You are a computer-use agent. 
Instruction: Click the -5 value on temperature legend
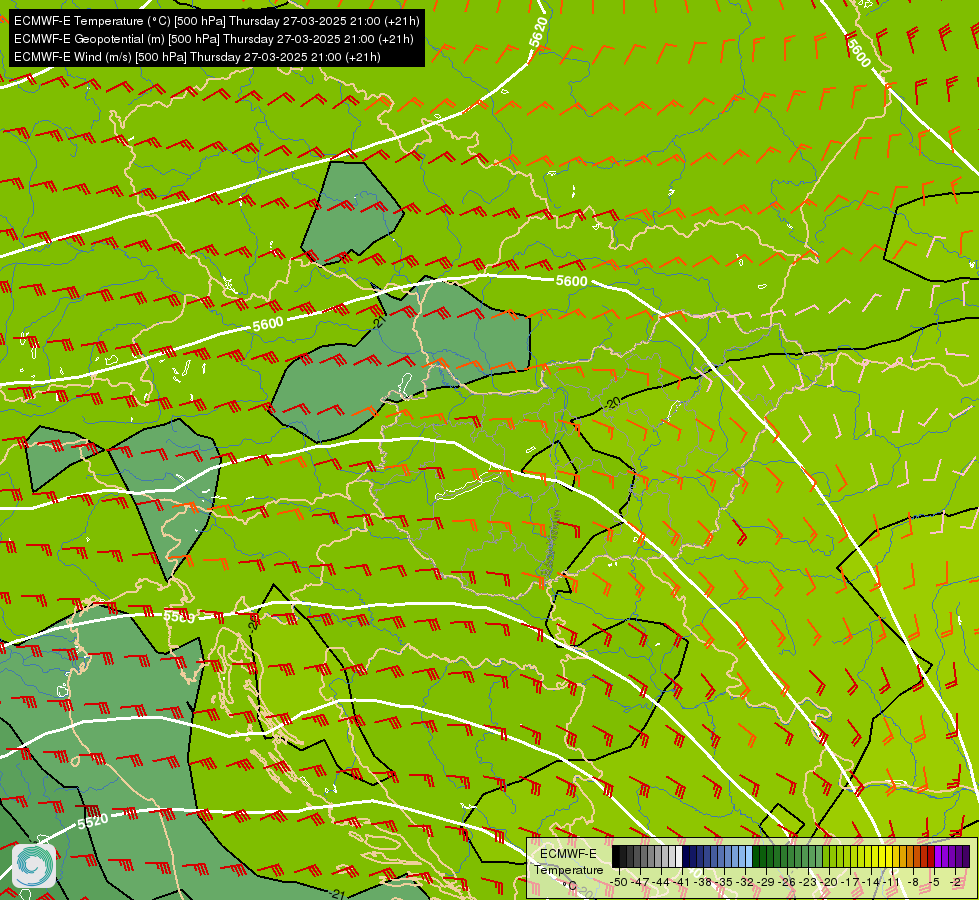click(934, 882)
